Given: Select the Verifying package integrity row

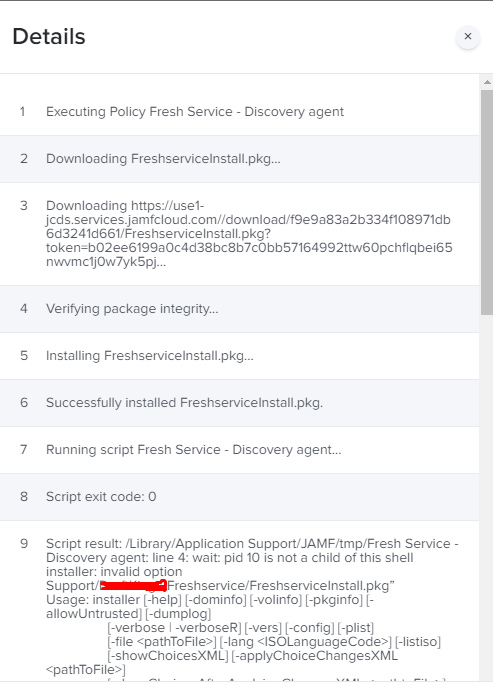Looking at the screenshot, I should [240, 309].
